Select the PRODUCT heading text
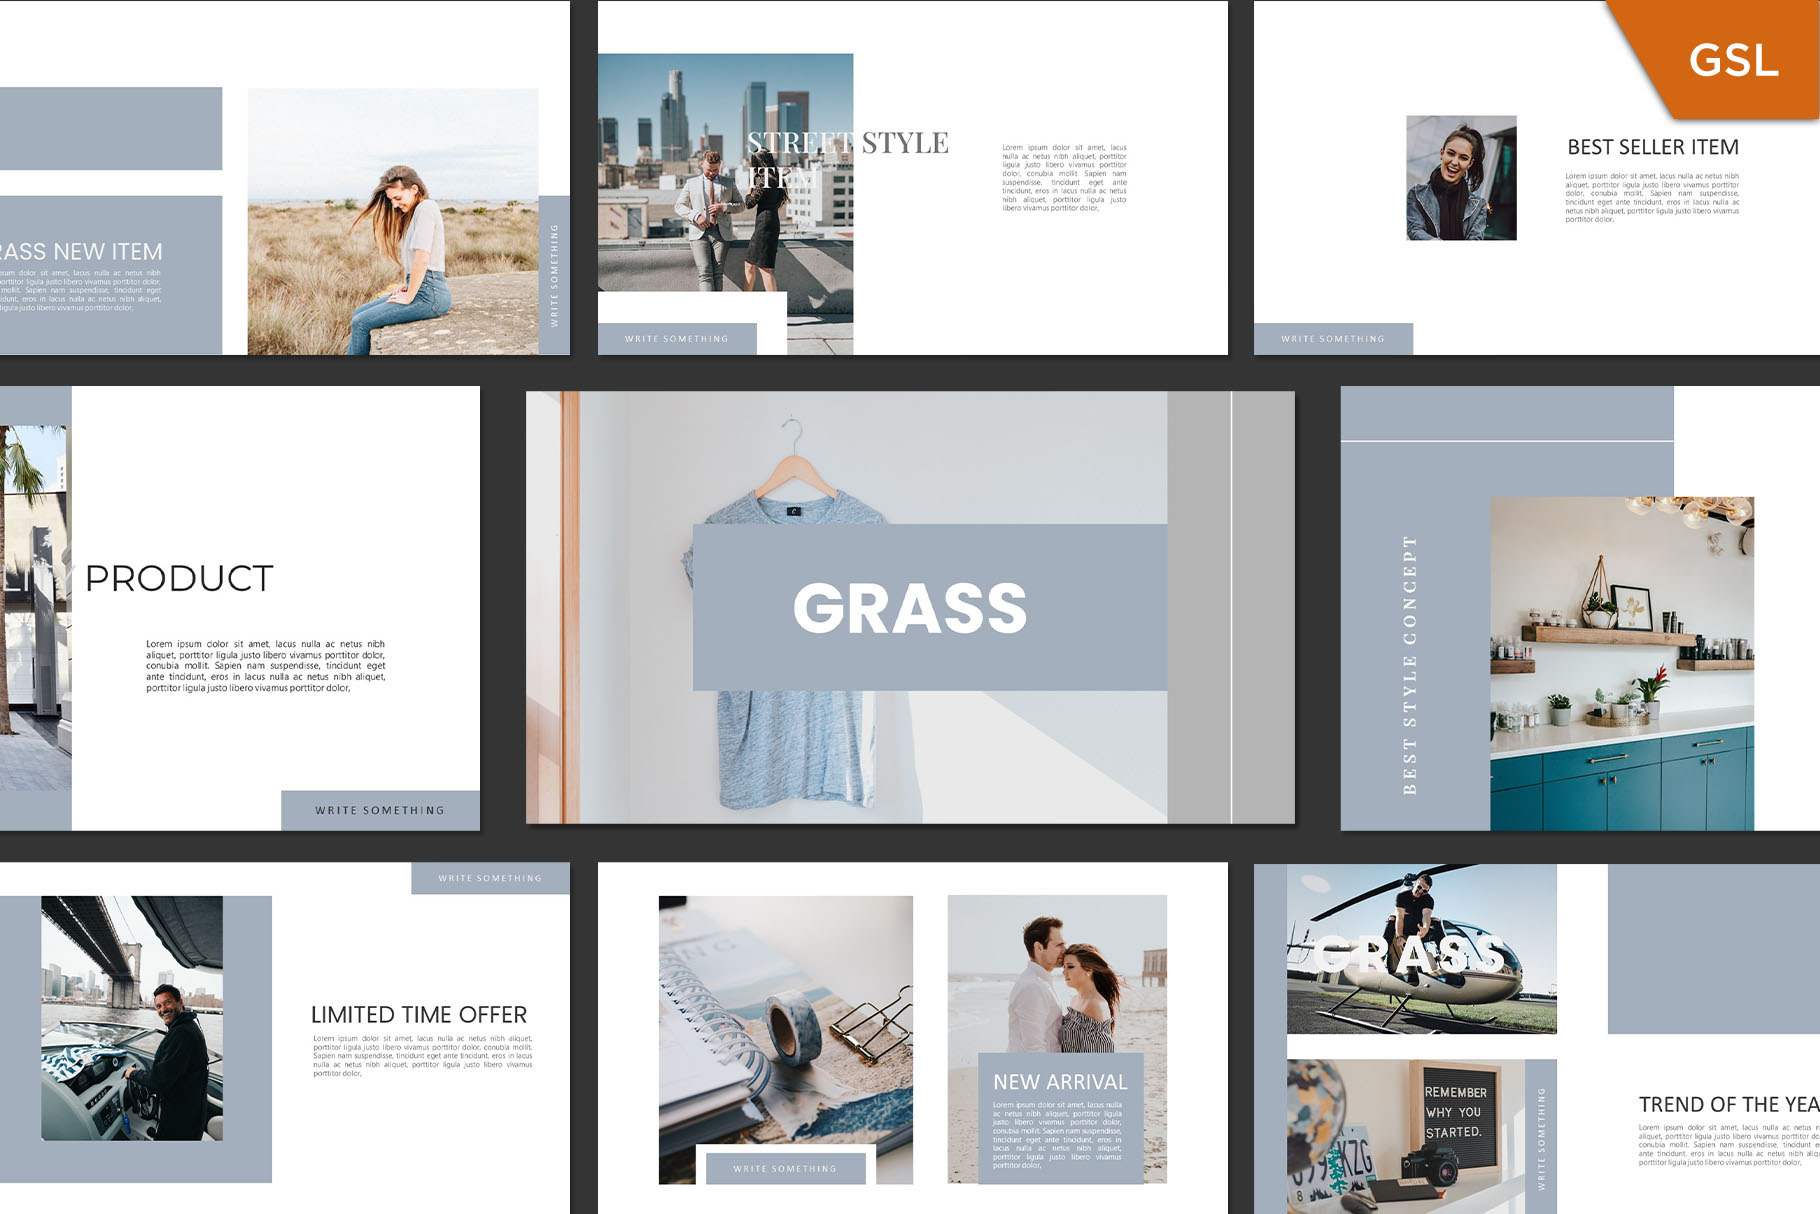 coord(179,578)
